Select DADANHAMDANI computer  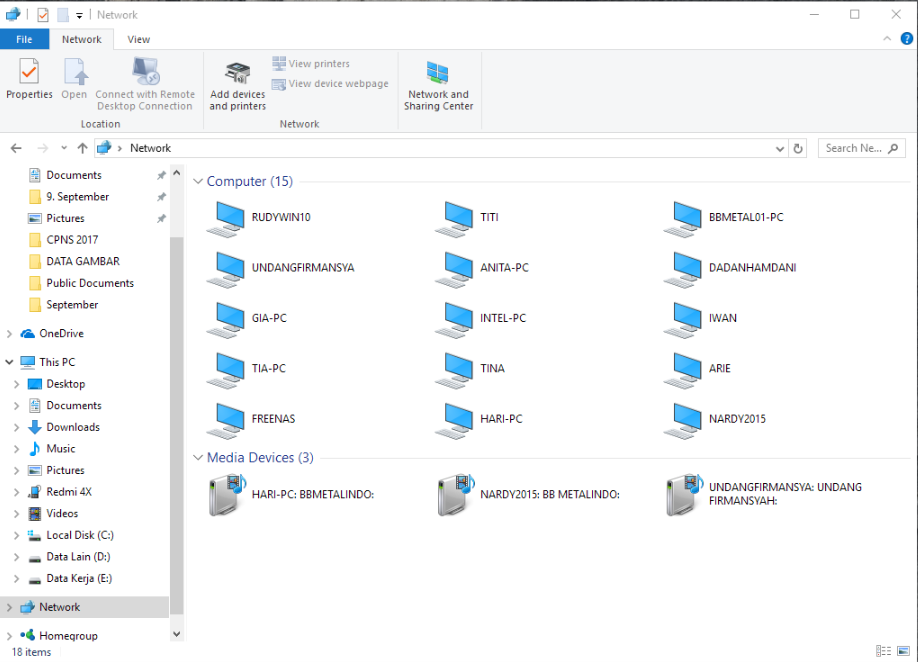[730, 269]
